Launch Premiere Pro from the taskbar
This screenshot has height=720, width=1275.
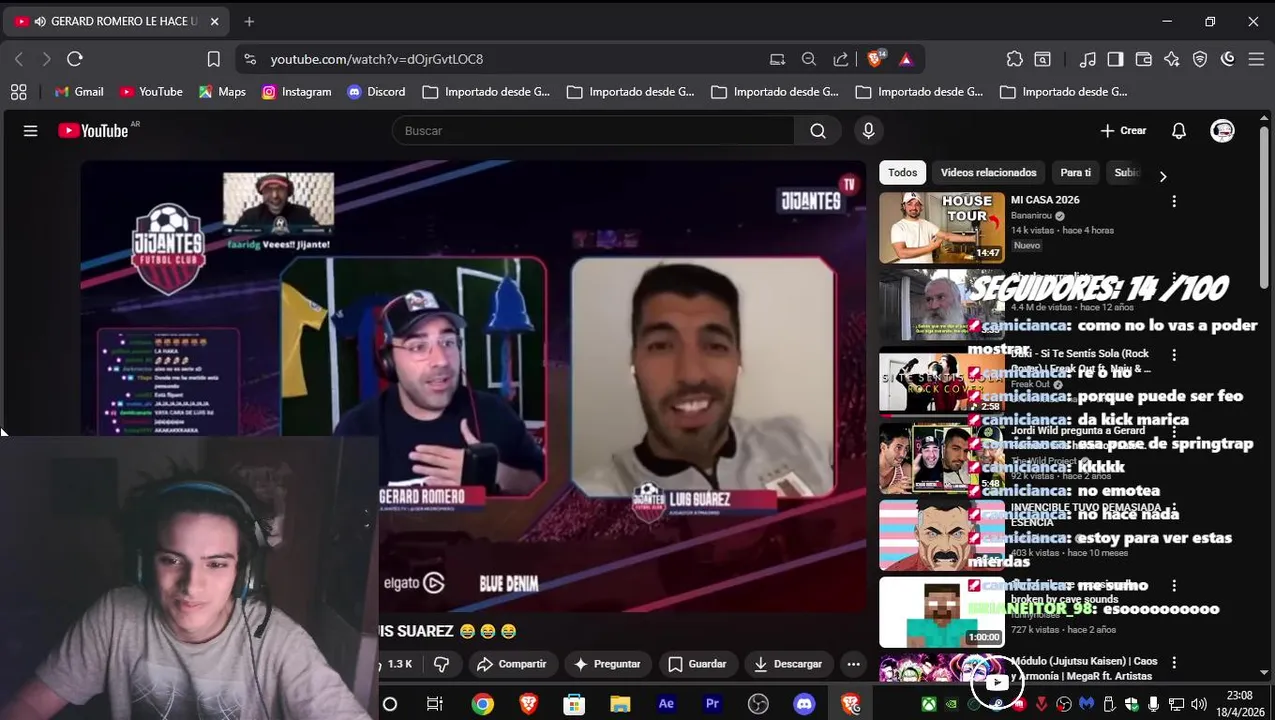[712, 704]
